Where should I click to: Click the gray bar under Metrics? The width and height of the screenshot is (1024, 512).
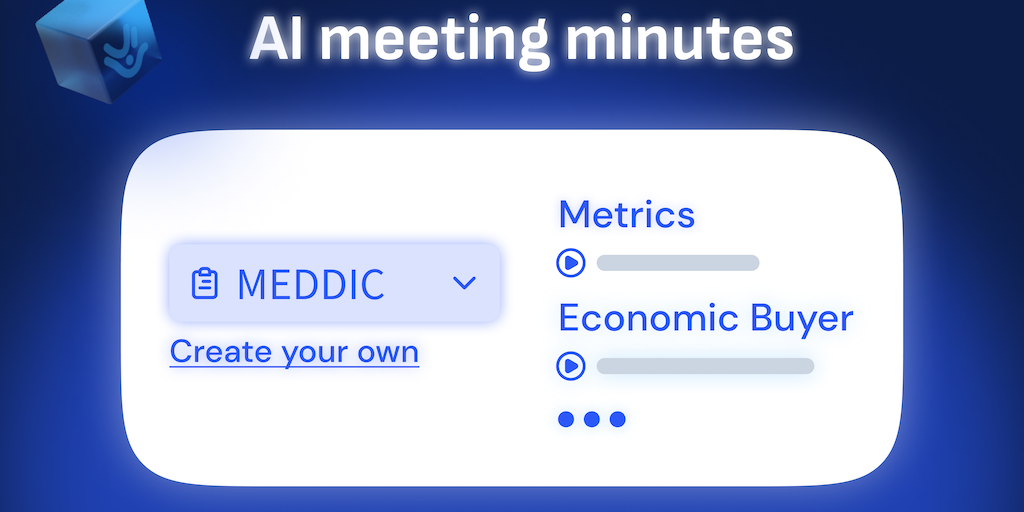pos(678,263)
